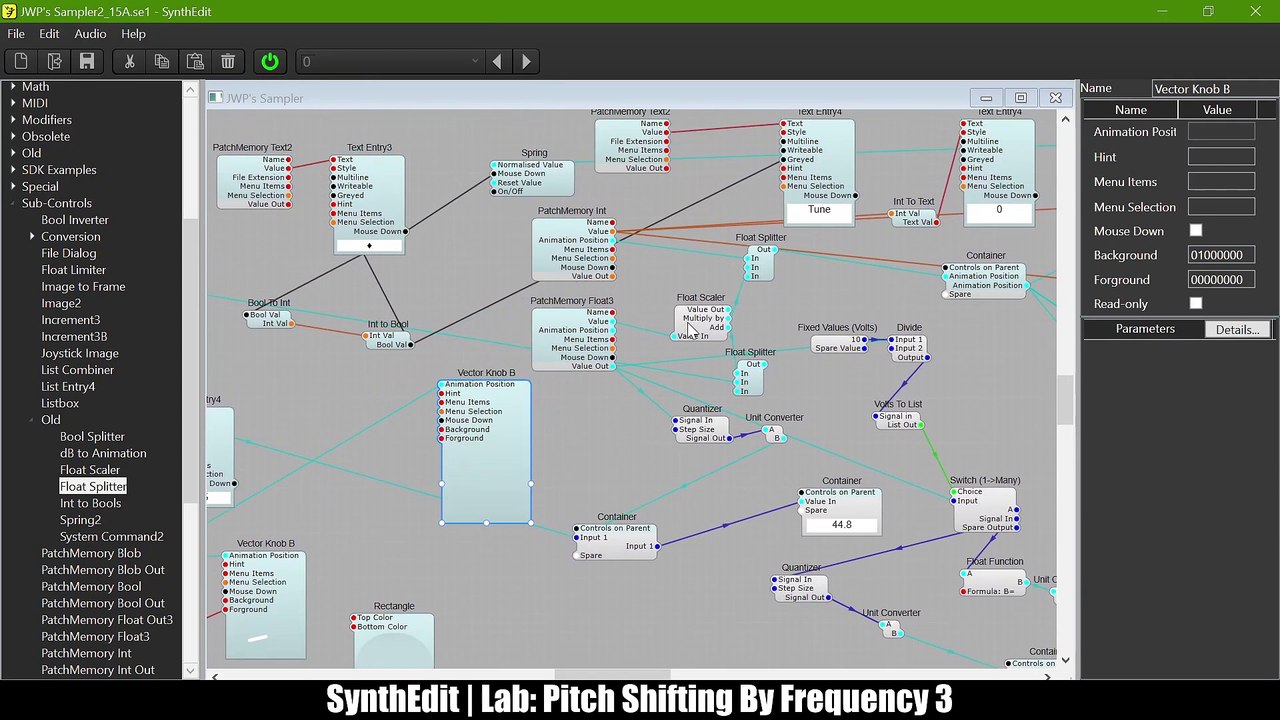
Task: Click the Details... button
Action: pos(1237,329)
